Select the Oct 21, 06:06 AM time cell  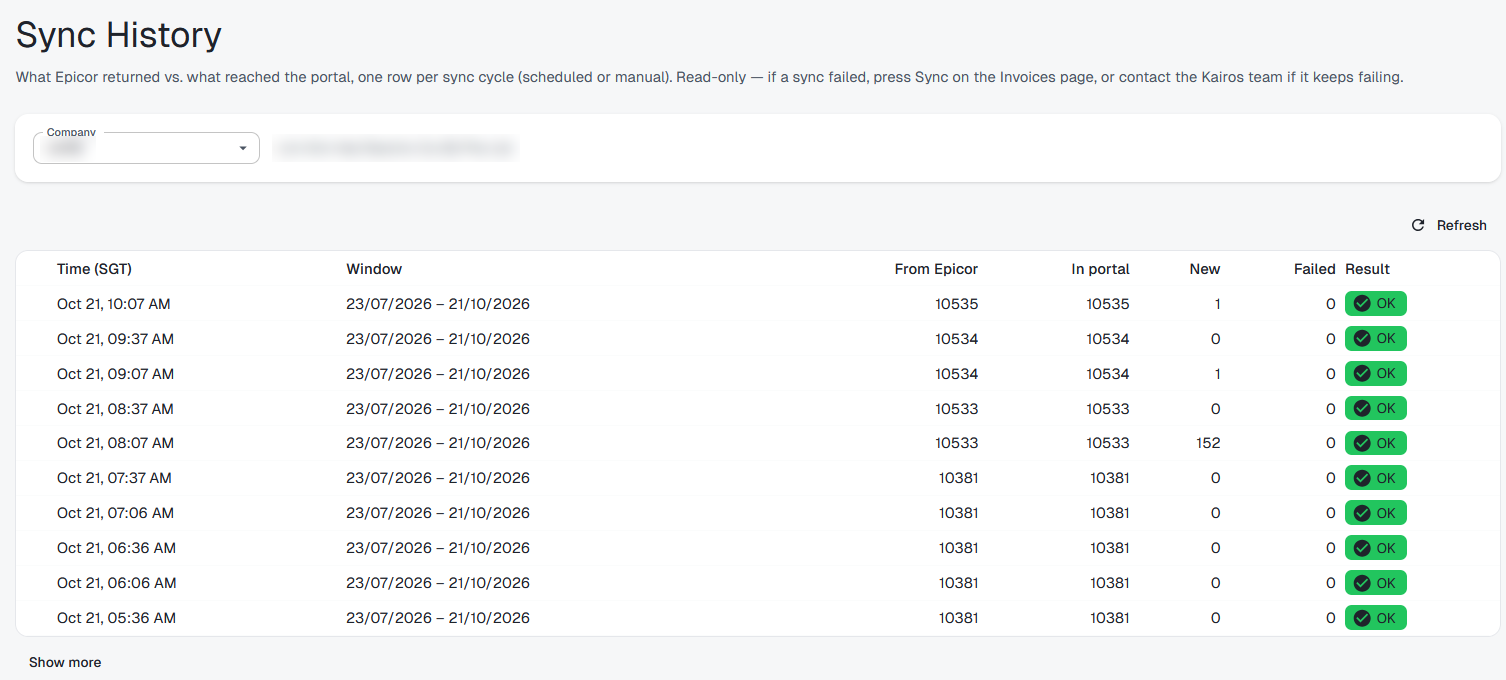116,583
